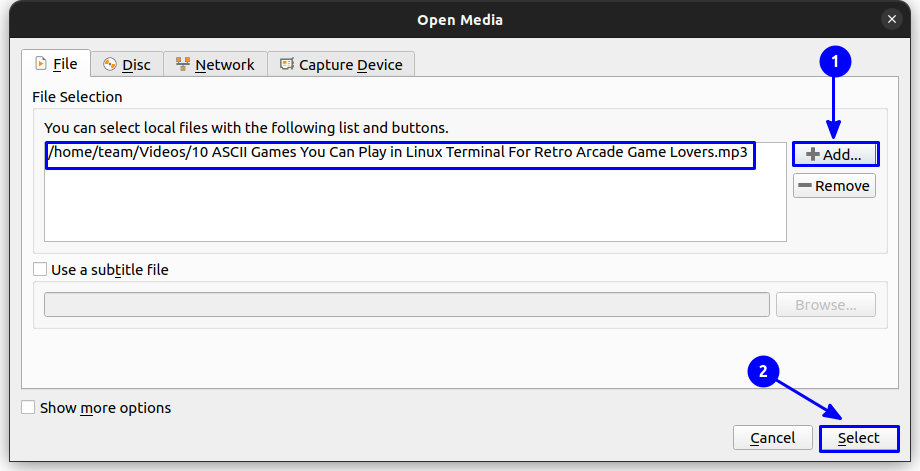Image resolution: width=920 pixels, height=471 pixels.
Task: Click the plus icon on Add button
Action: (813, 155)
